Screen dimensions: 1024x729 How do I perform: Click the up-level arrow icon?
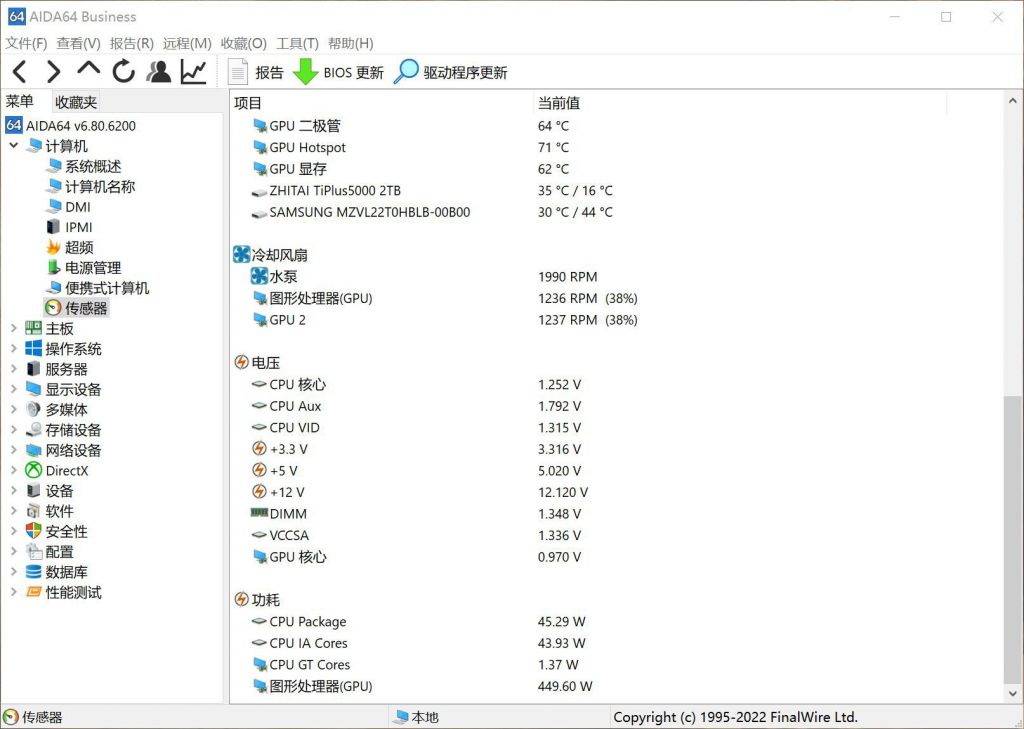88,71
